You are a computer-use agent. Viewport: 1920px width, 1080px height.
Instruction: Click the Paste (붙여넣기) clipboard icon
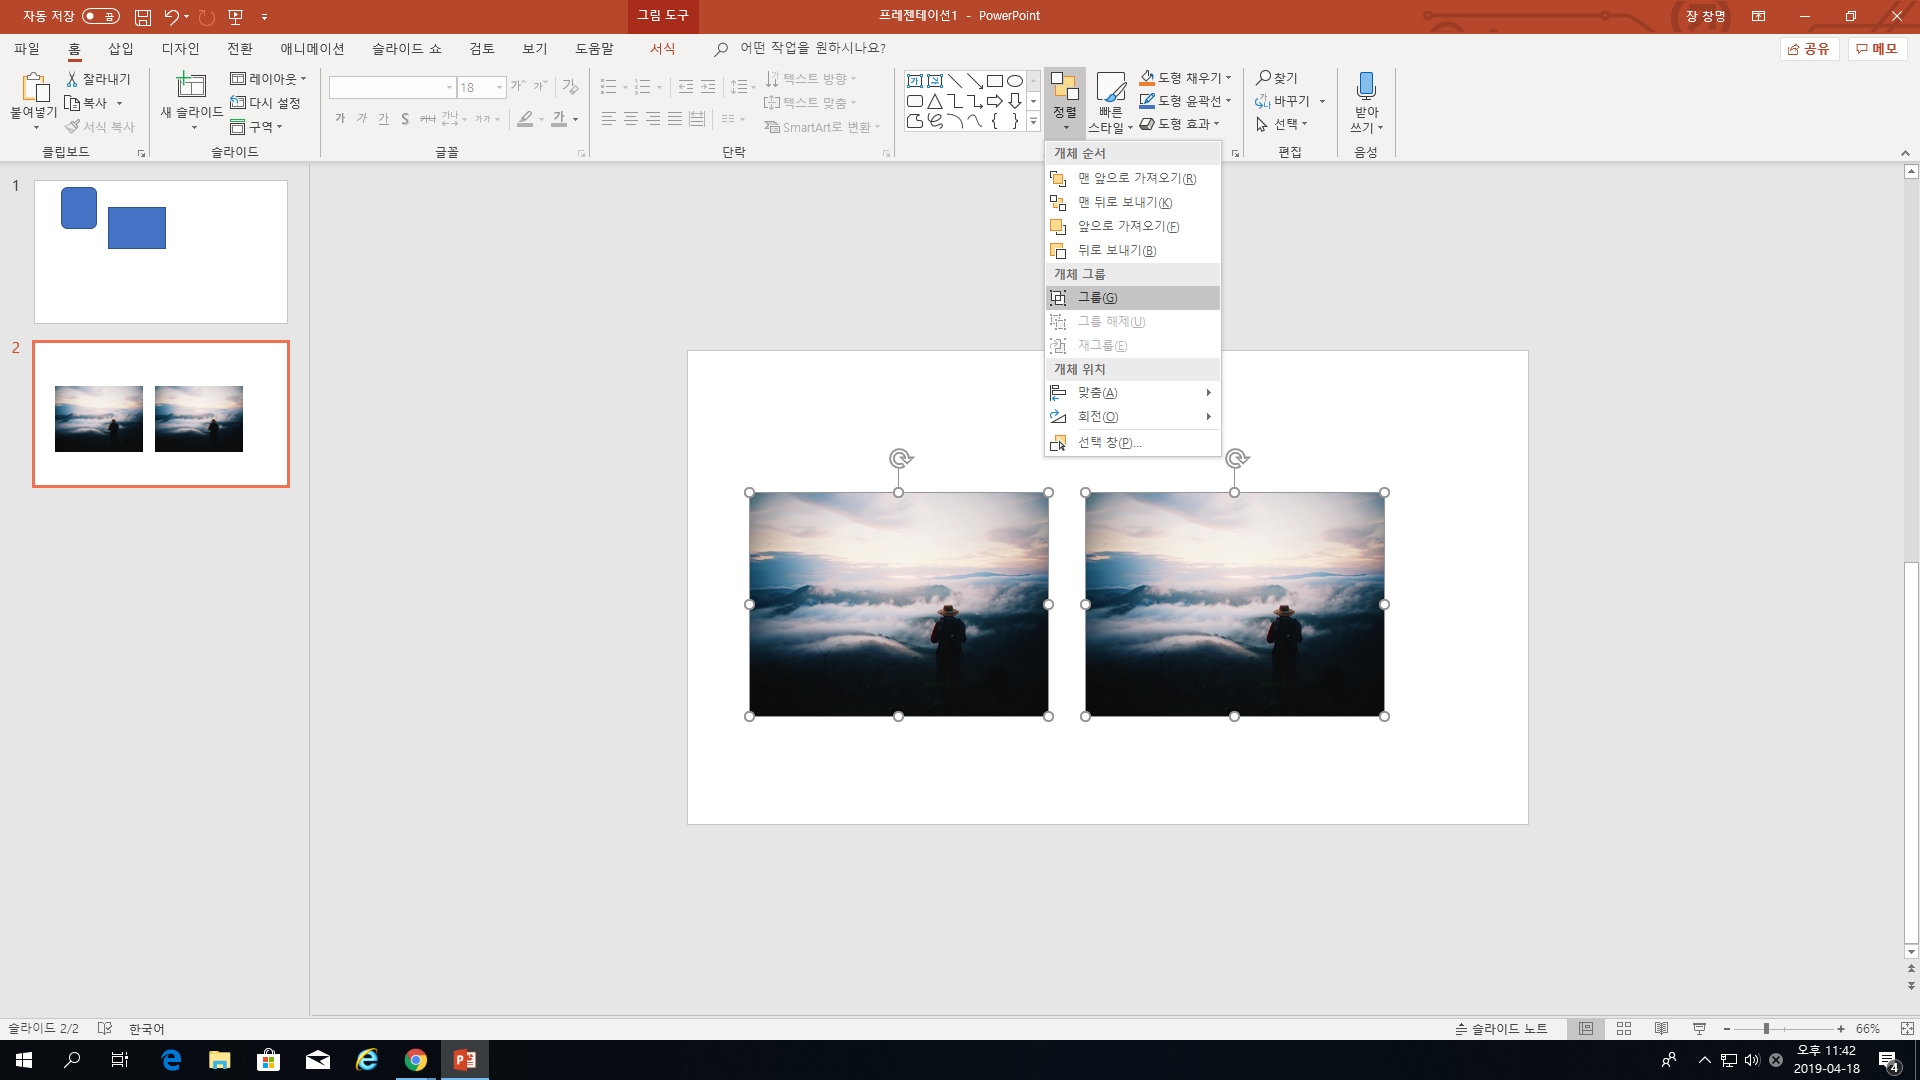[34, 88]
